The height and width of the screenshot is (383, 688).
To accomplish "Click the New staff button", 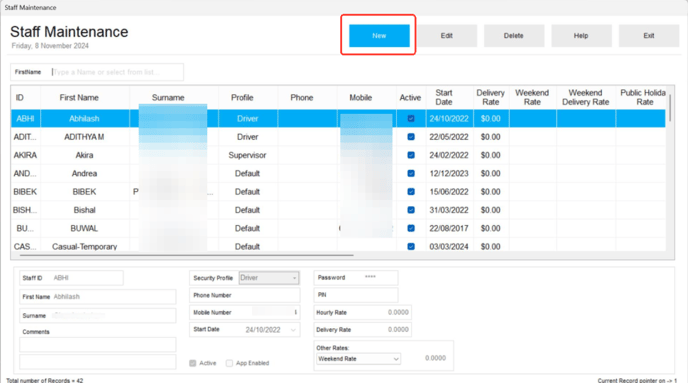I will tap(379, 36).
